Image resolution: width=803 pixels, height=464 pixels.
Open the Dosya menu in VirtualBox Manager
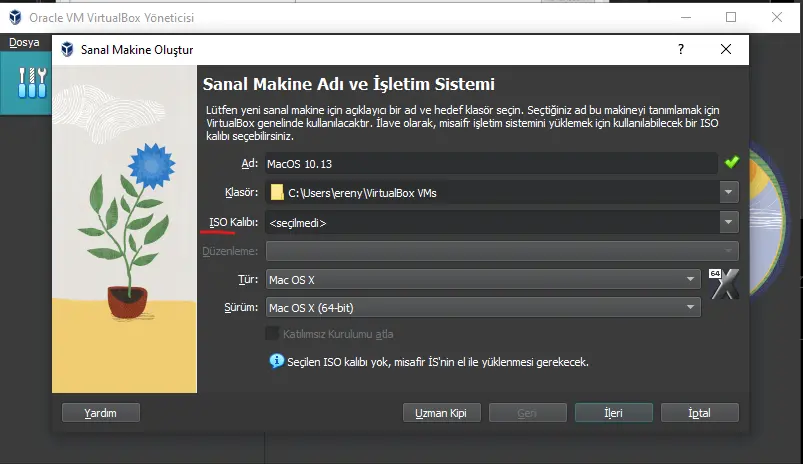(x=24, y=43)
